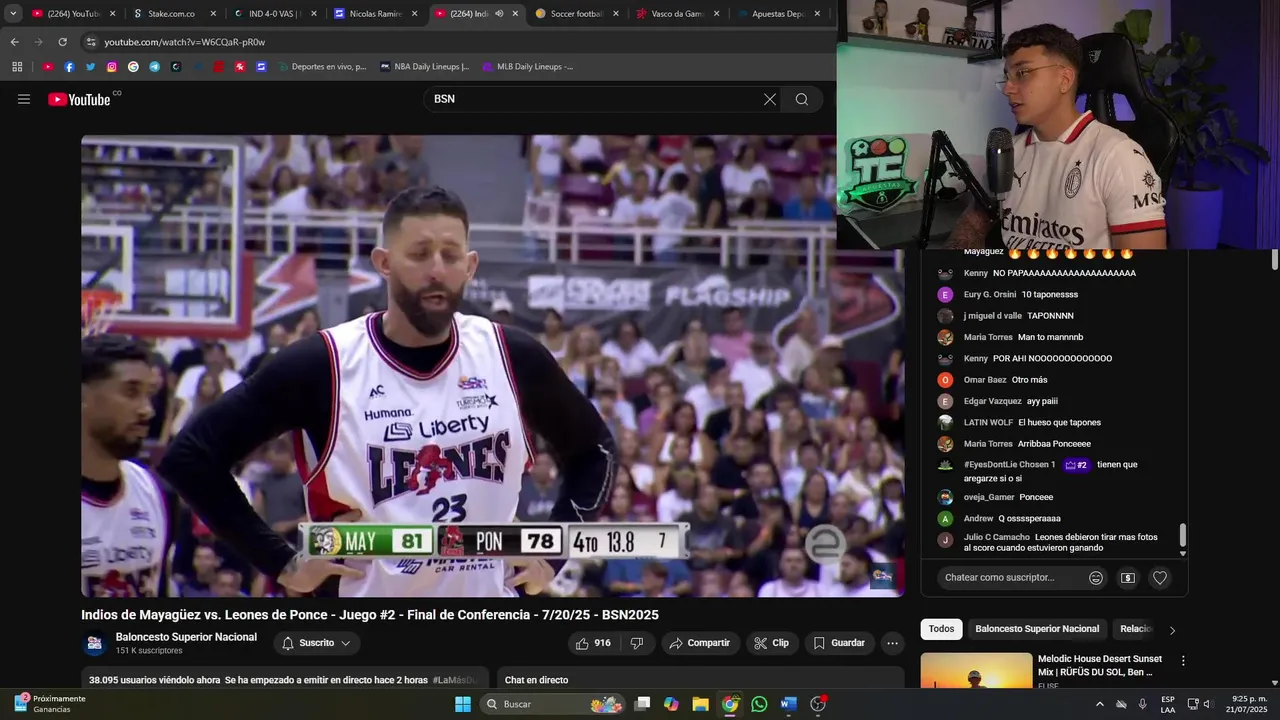
Task: Run search with the magnifier button
Action: (x=802, y=99)
